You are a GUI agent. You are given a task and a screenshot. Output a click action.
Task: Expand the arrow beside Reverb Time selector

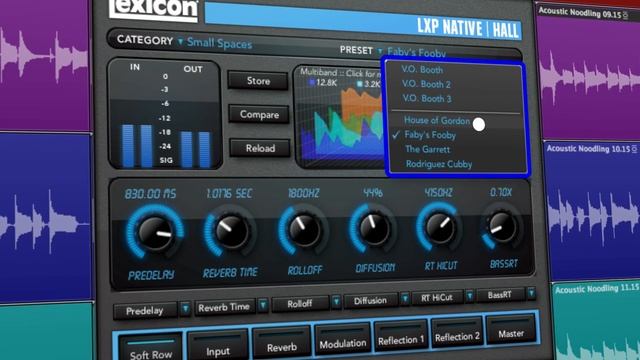tap(263, 305)
